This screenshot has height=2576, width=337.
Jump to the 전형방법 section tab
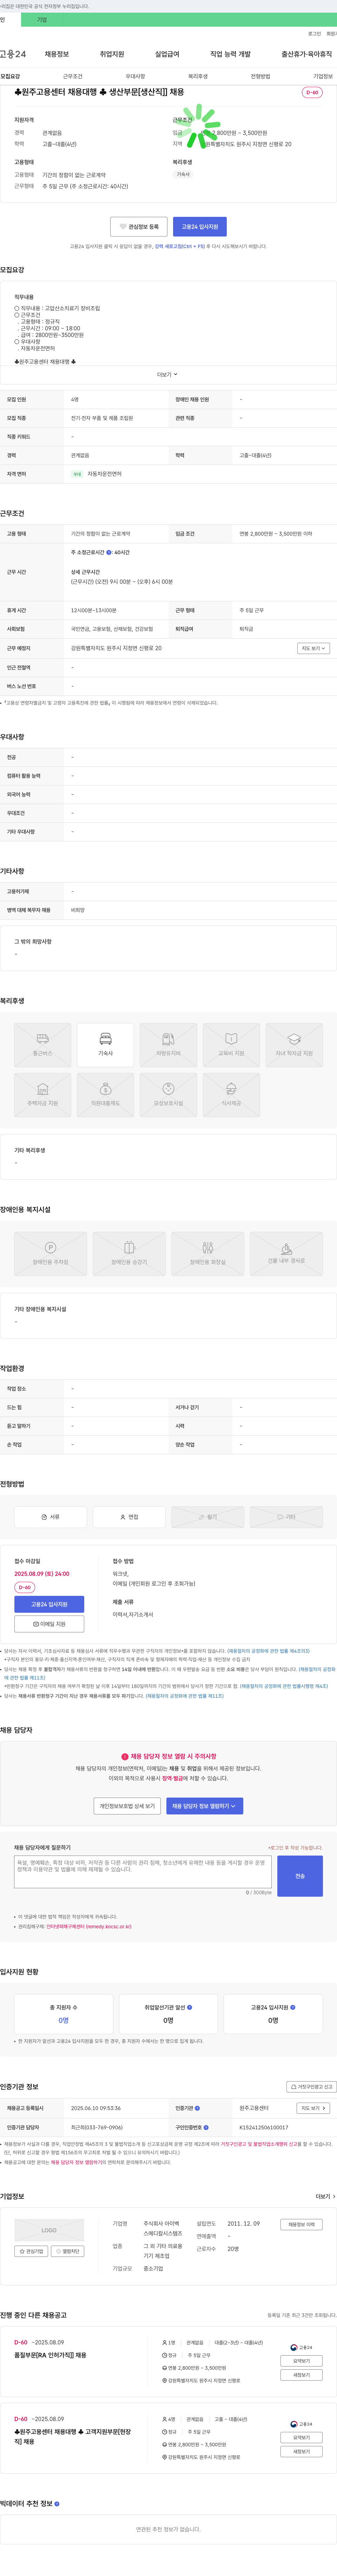[260, 76]
